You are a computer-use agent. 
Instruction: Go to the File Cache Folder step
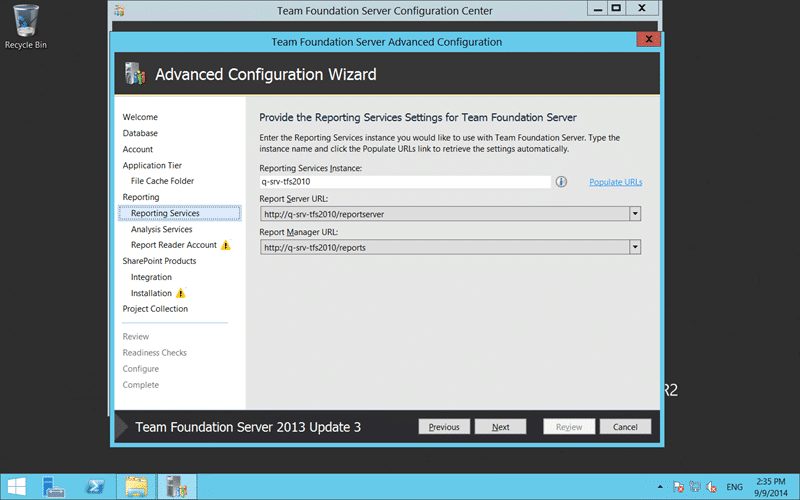[x=162, y=181]
